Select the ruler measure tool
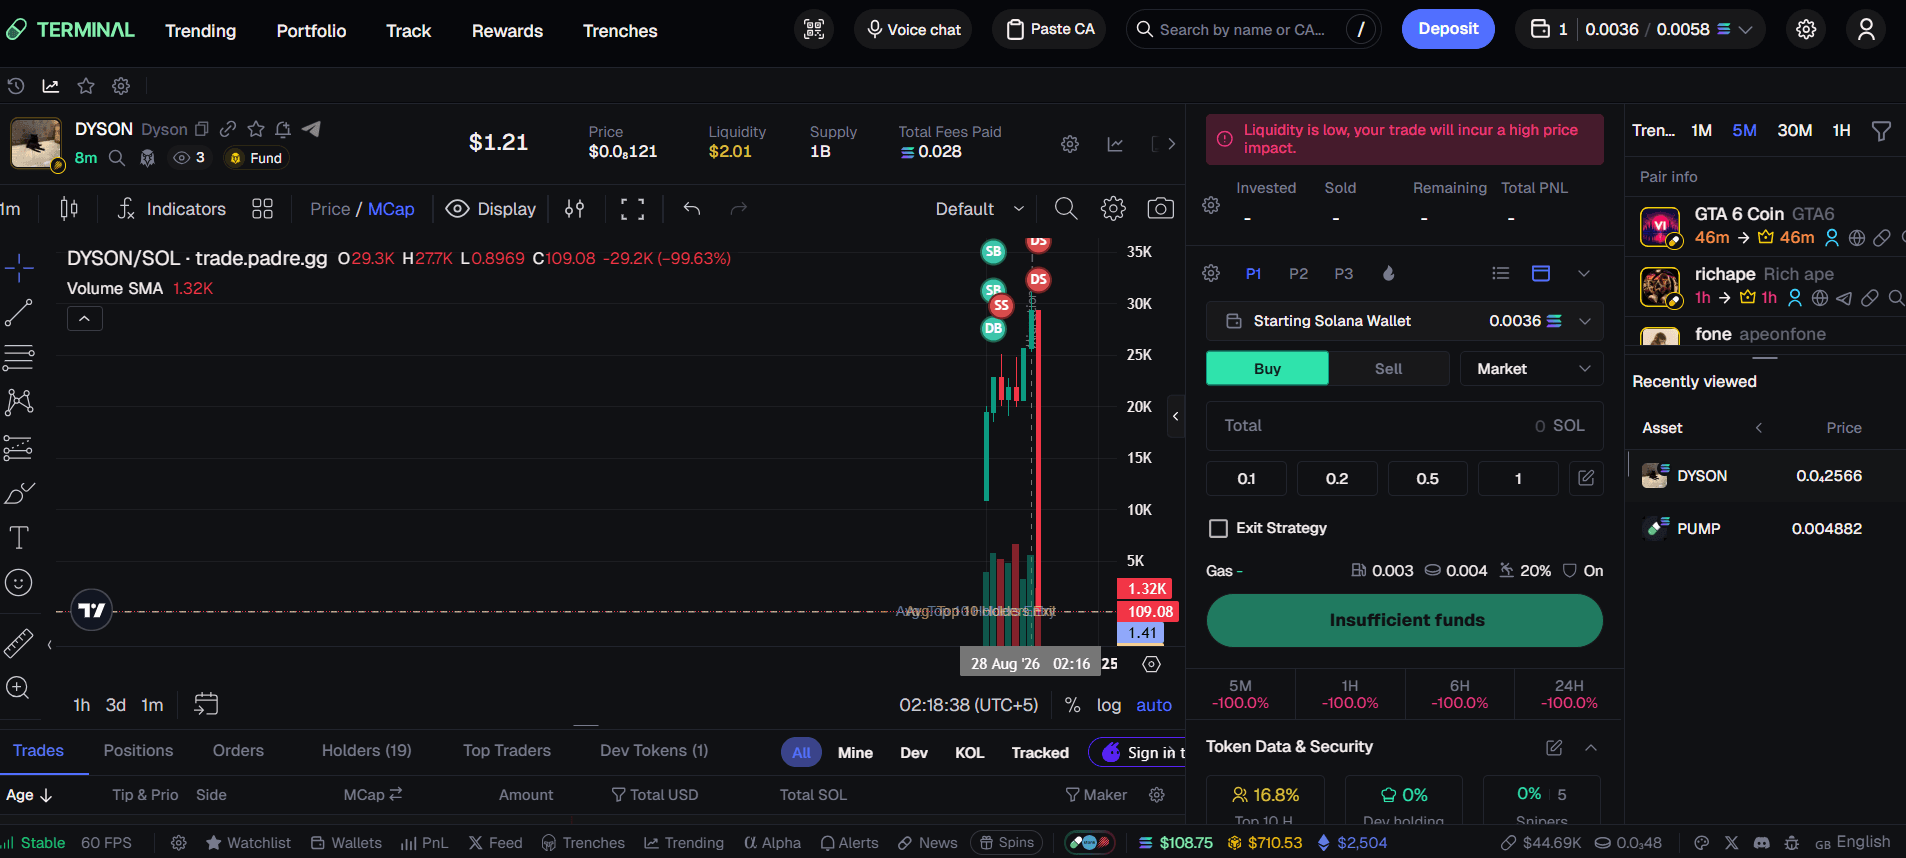 (19, 643)
